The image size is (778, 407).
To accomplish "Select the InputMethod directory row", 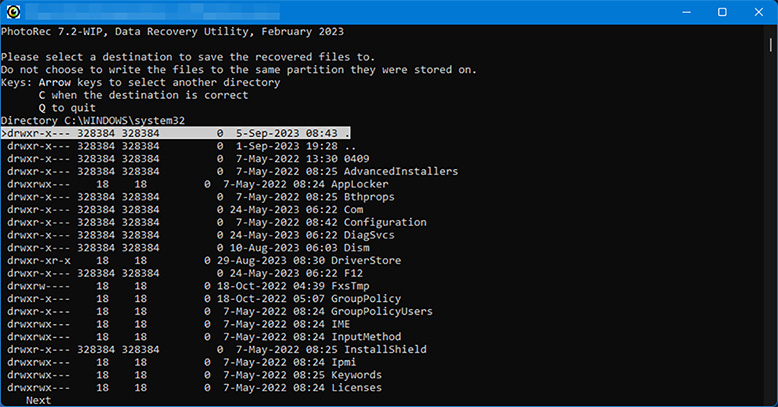I will click(x=204, y=337).
